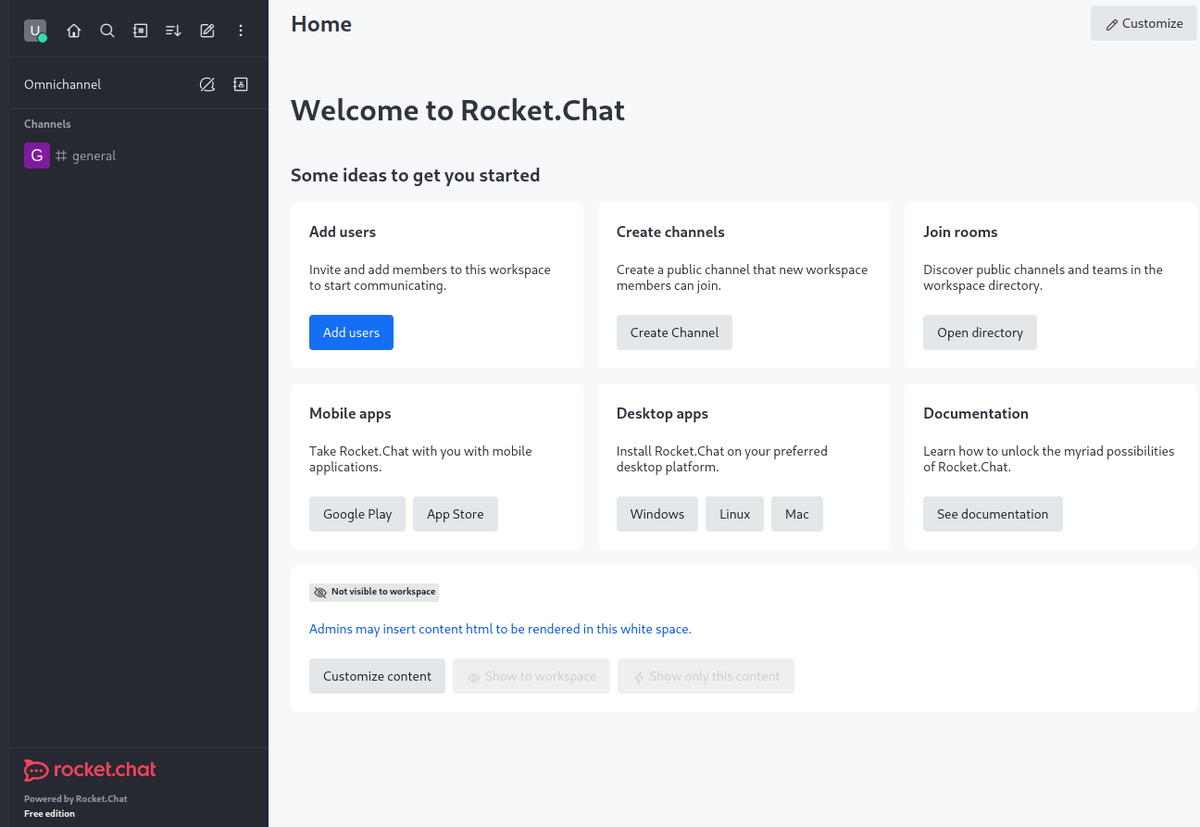Toggle the Omnichannel availability status icon

point(207,85)
